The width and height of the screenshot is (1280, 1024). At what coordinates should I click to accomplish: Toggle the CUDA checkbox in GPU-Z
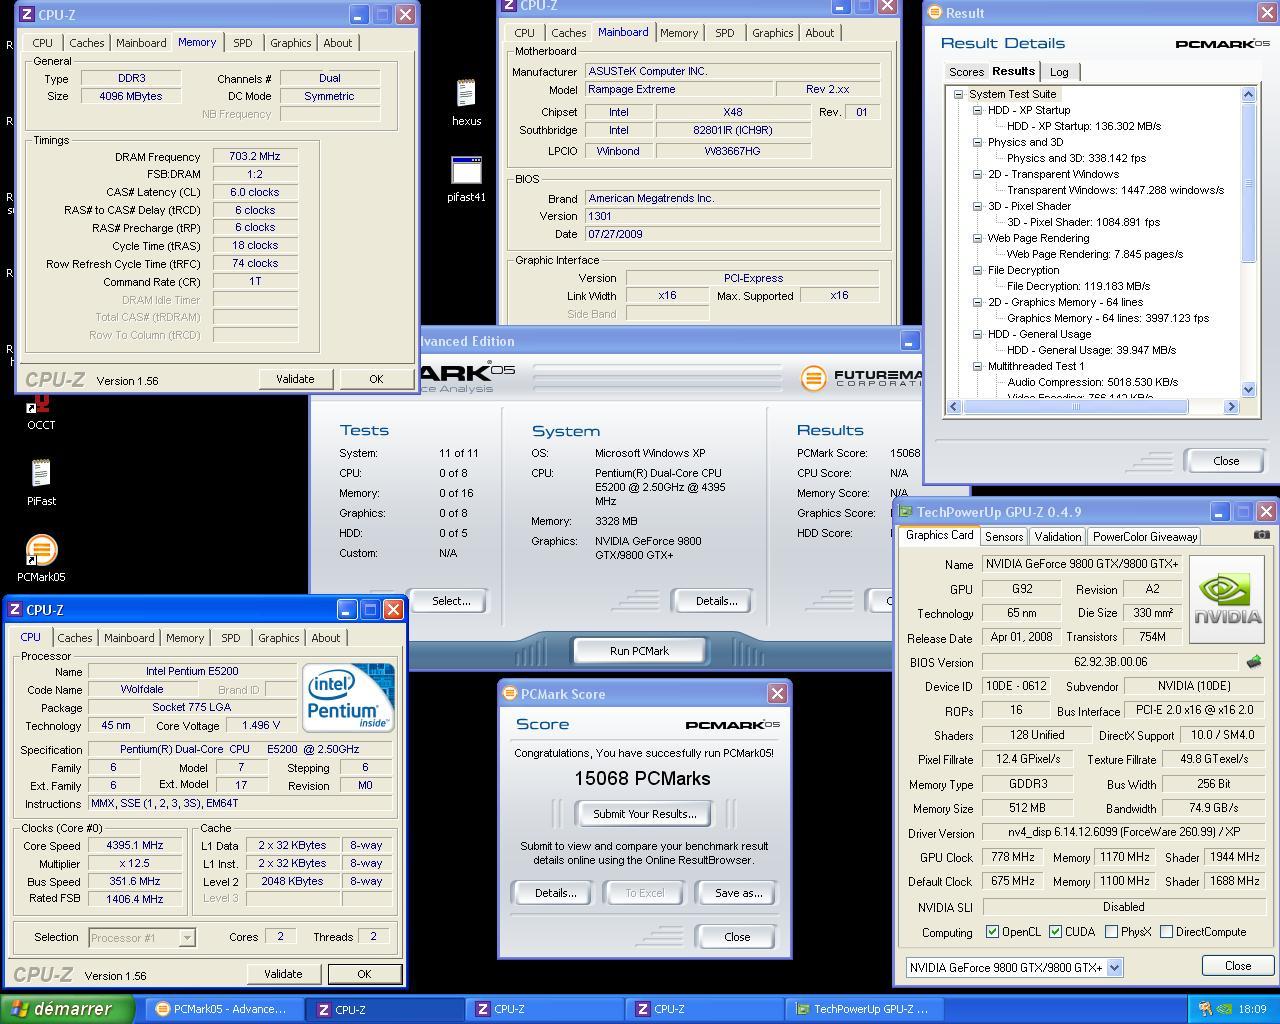[1055, 932]
